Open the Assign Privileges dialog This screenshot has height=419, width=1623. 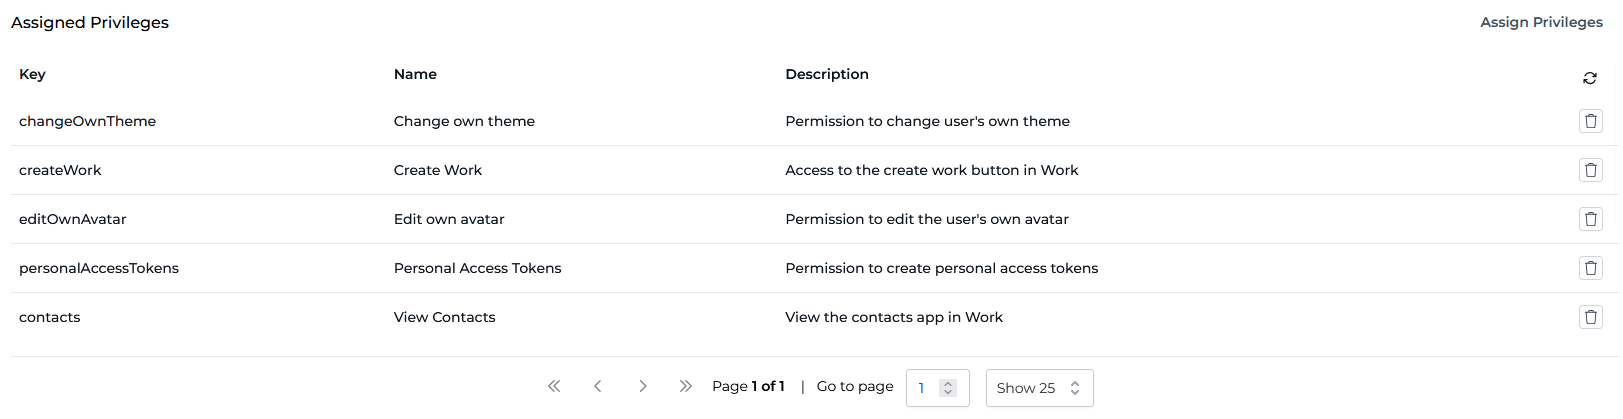tap(1540, 22)
